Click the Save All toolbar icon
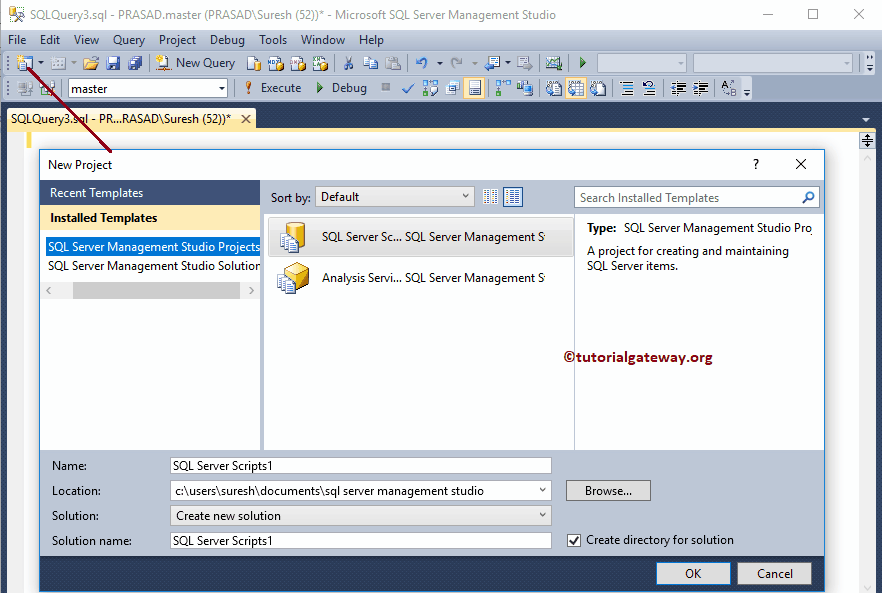This screenshot has width=882, height=593. 135,63
